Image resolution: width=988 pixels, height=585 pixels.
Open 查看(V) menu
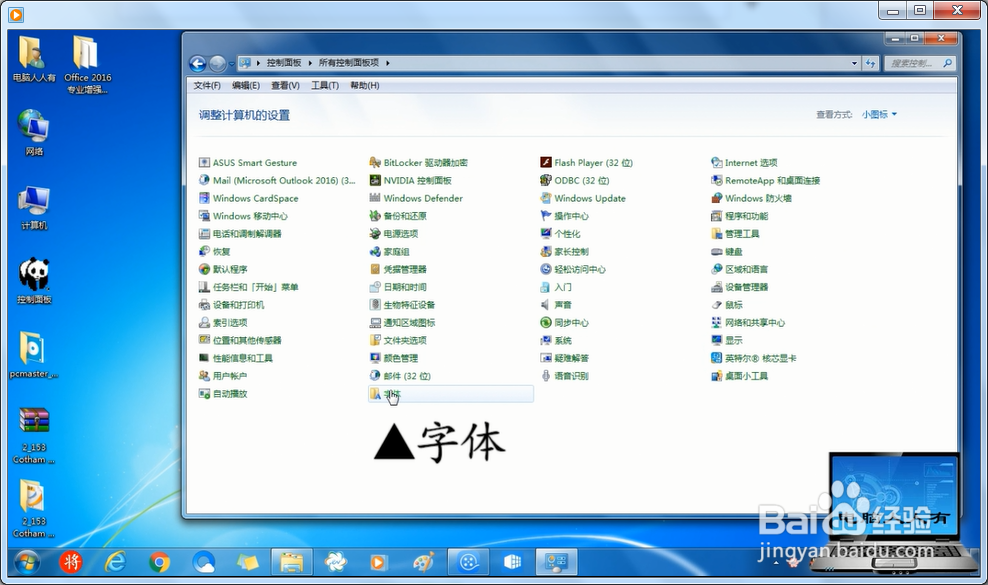point(285,86)
